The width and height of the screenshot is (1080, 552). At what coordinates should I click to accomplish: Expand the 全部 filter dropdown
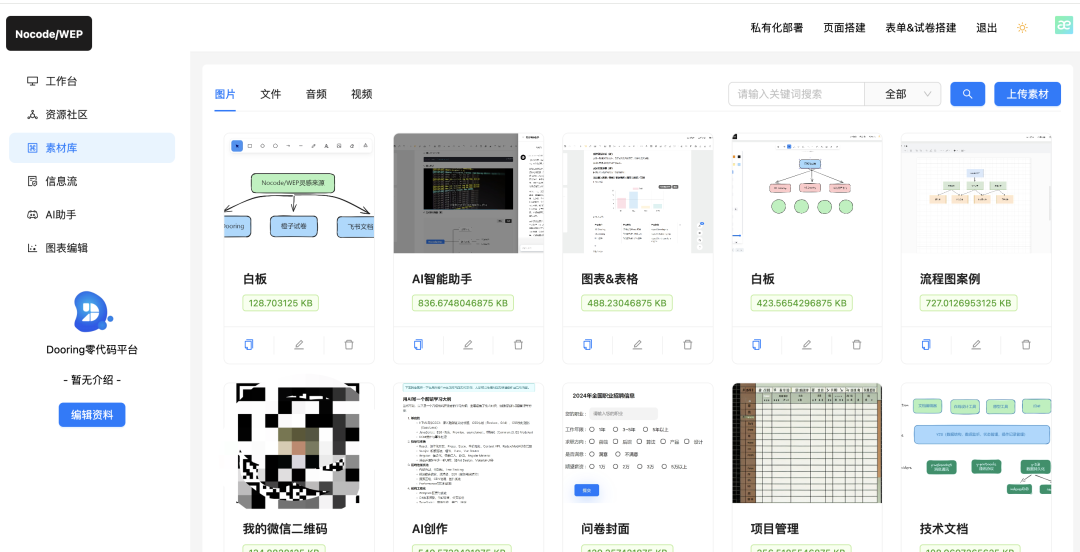click(903, 94)
